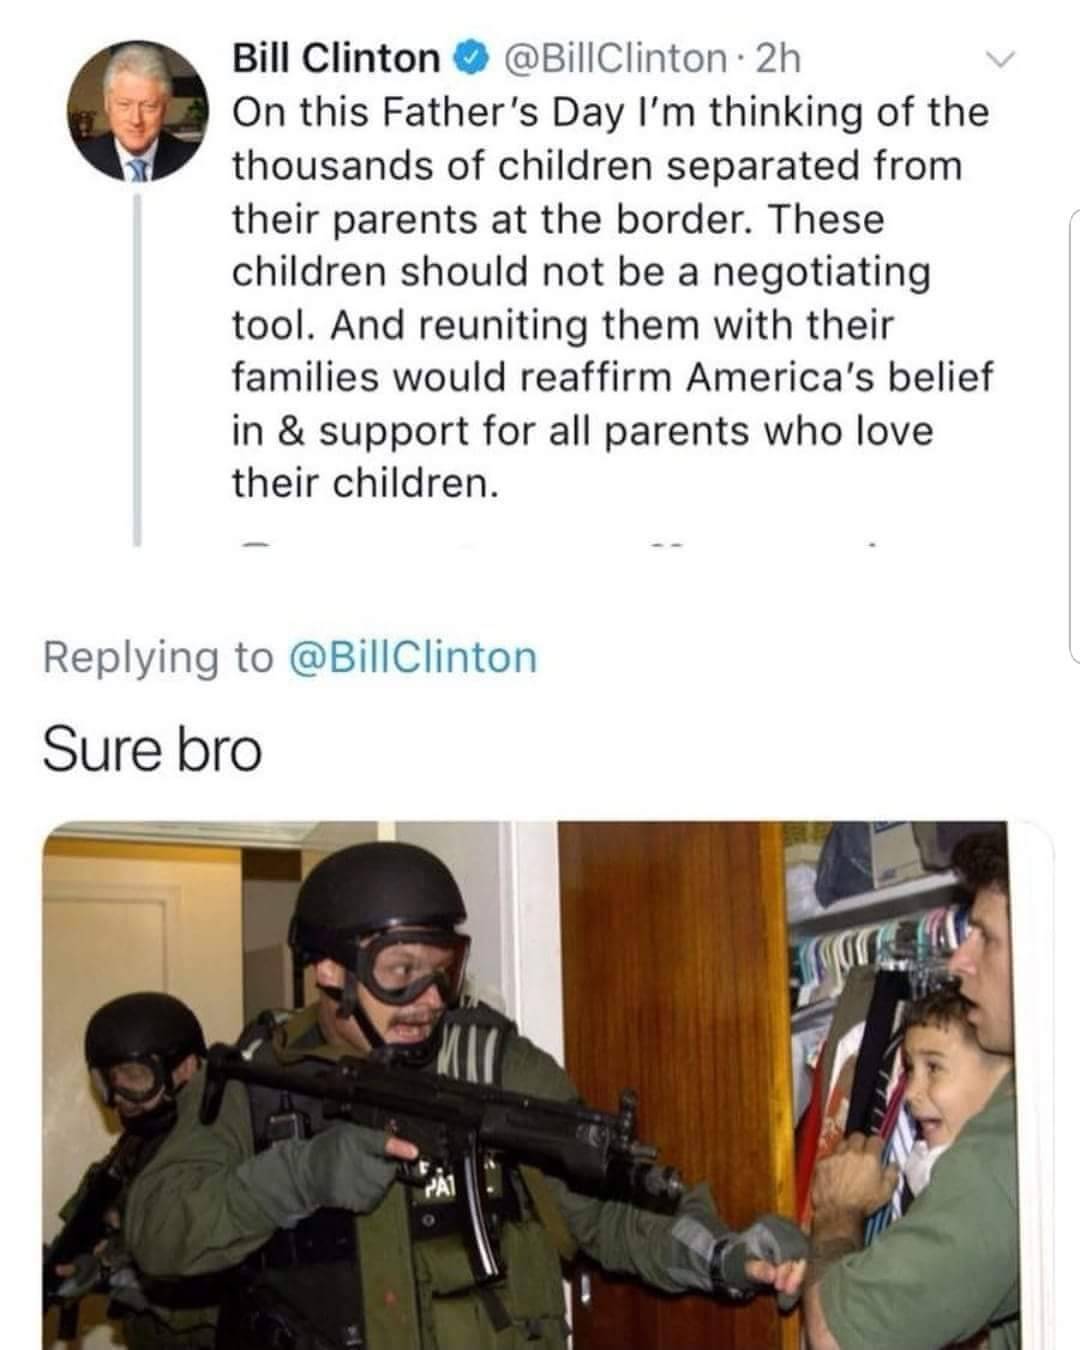
Task: Open the 2h timestamp of the tweet
Action: click(x=777, y=60)
